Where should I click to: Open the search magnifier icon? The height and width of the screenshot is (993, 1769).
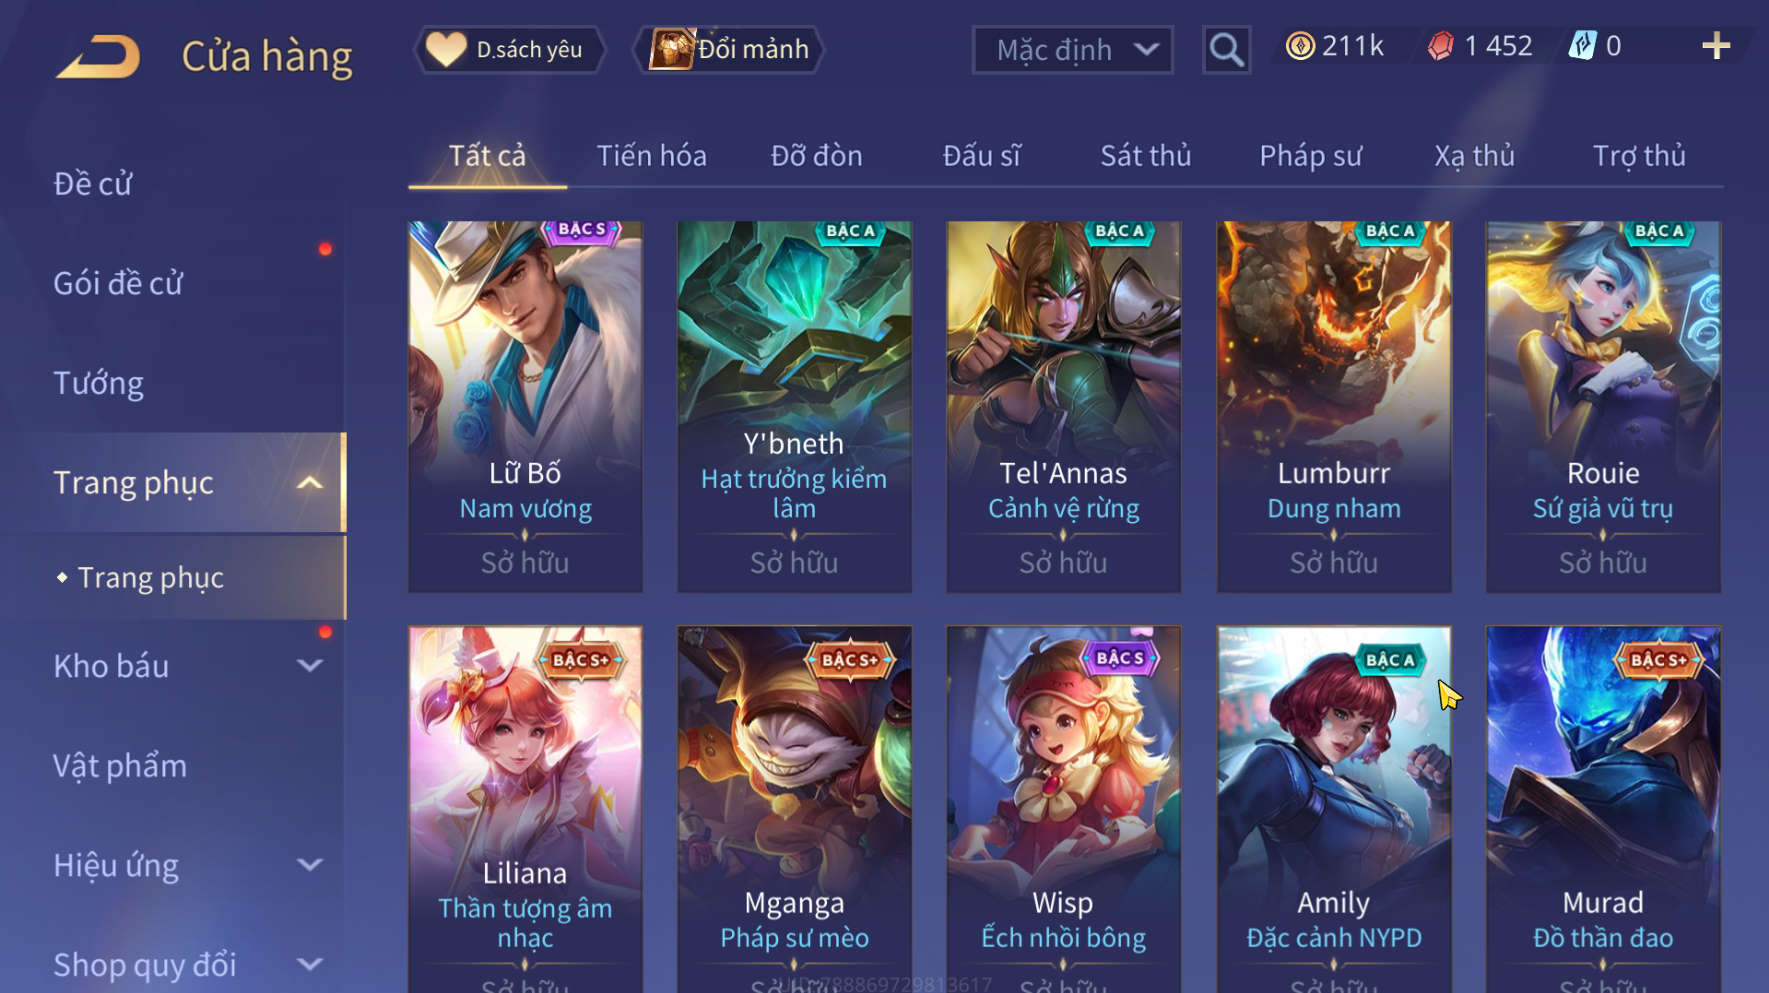1226,49
